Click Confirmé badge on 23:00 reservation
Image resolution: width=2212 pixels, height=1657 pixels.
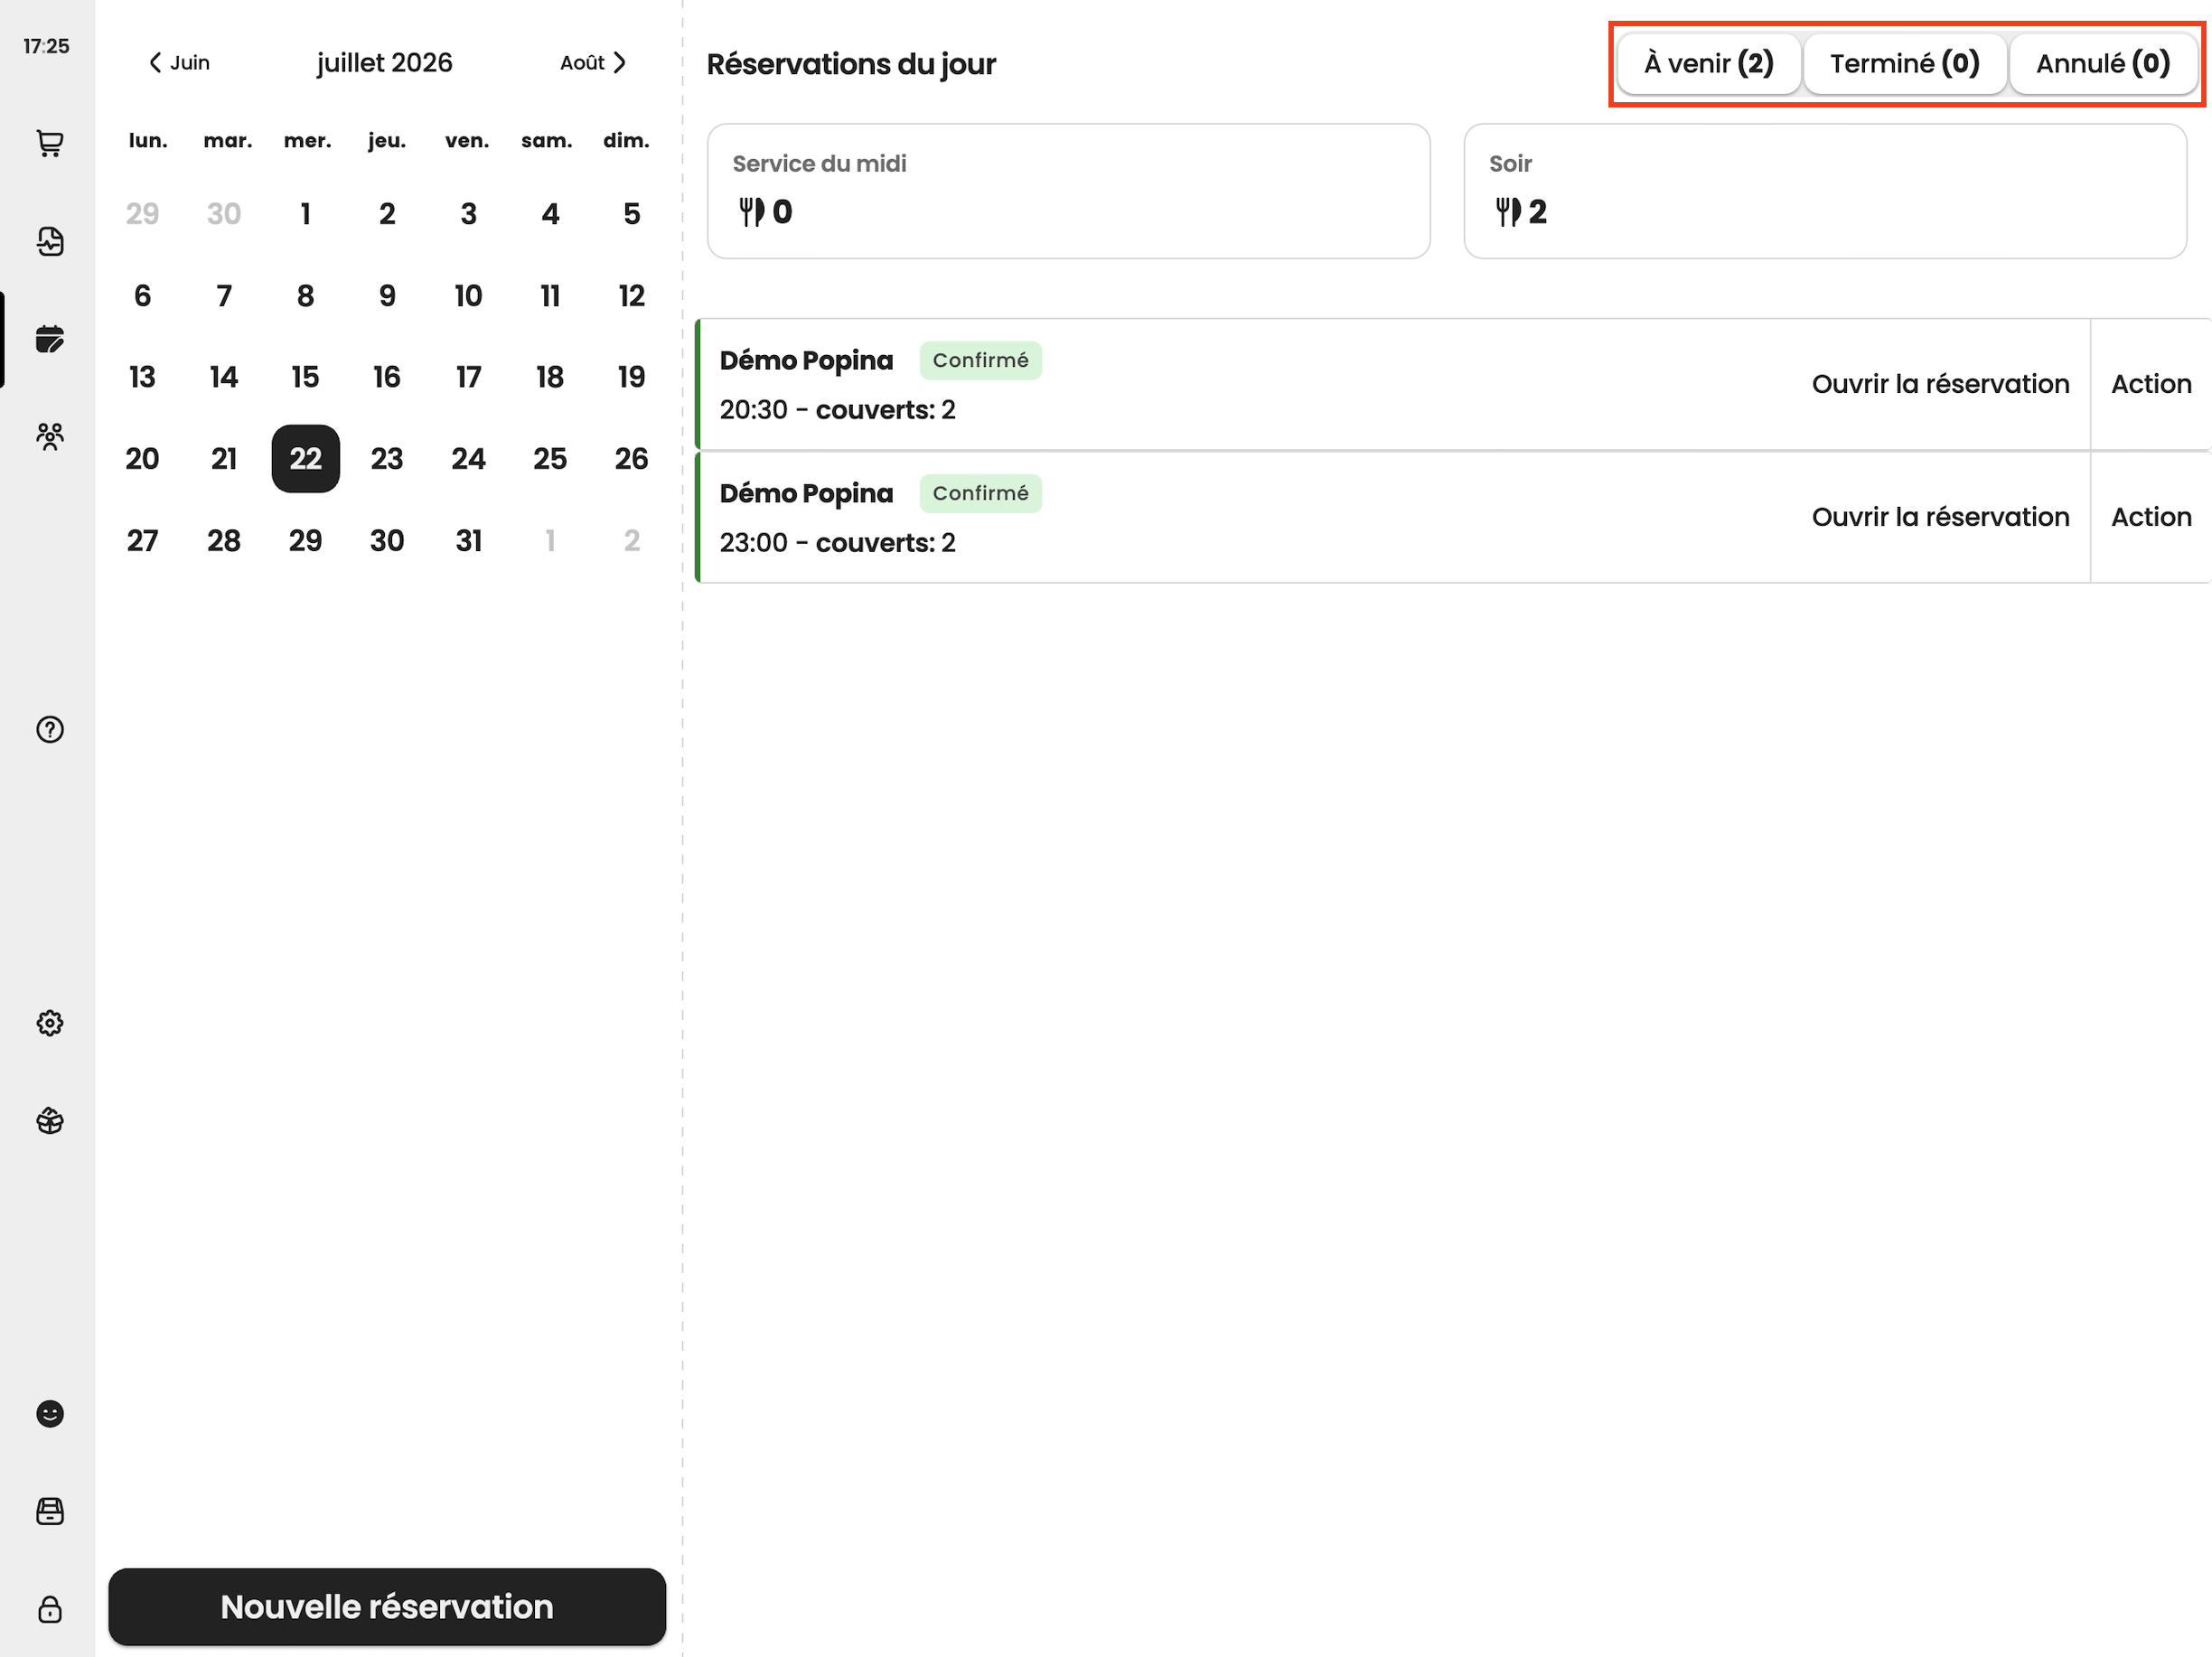pyautogui.click(x=981, y=493)
